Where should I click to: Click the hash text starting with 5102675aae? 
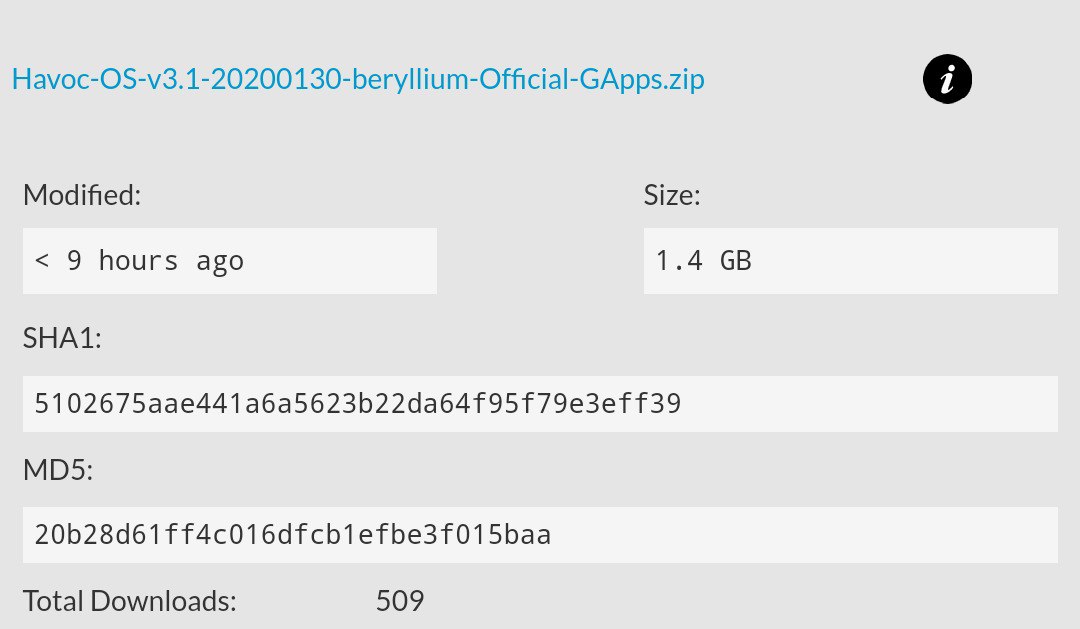[x=357, y=404]
